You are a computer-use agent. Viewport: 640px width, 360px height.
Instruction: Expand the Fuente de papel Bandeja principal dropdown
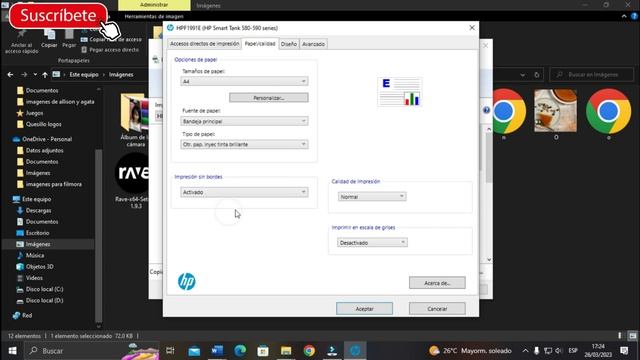(x=244, y=121)
